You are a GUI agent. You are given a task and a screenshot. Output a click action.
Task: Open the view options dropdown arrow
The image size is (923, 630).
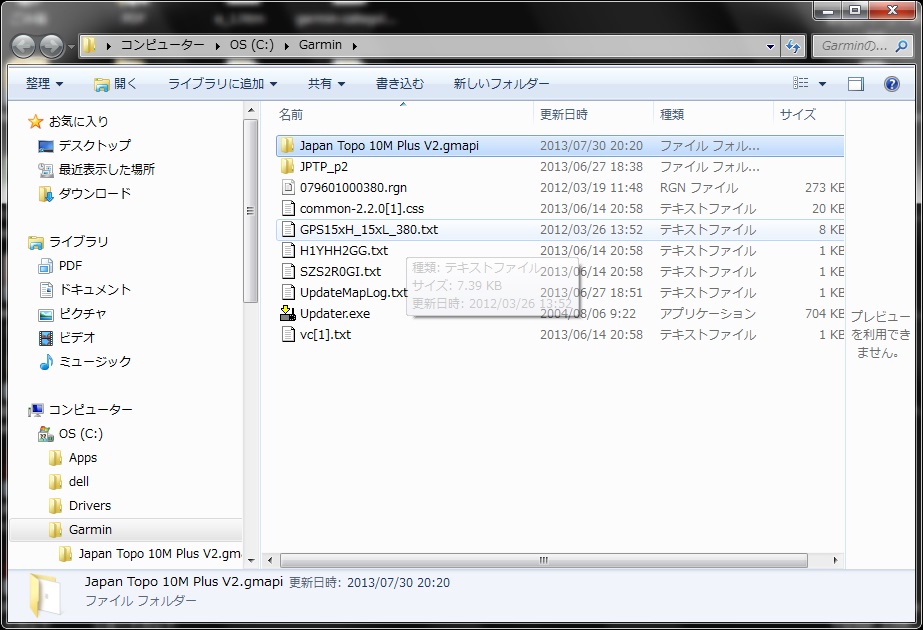coord(822,84)
